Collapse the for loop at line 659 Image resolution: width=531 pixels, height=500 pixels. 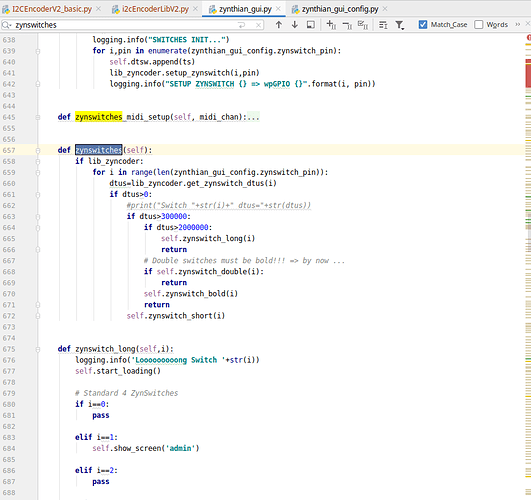point(38,173)
